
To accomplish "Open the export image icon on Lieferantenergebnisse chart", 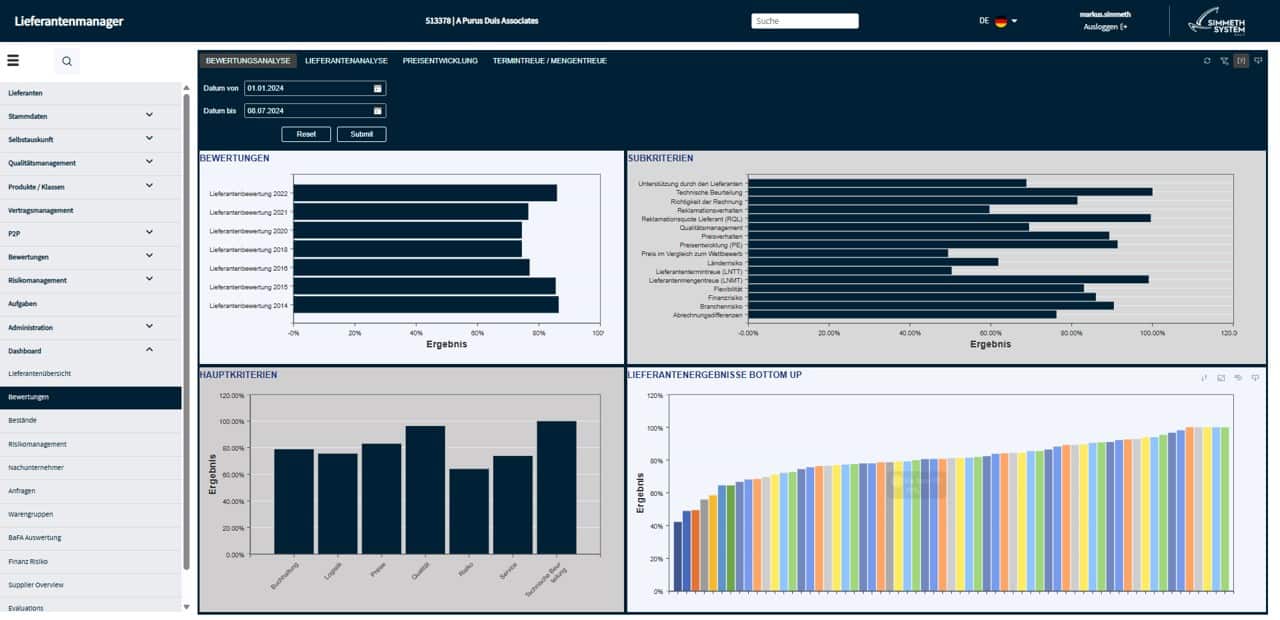I will (1222, 378).
